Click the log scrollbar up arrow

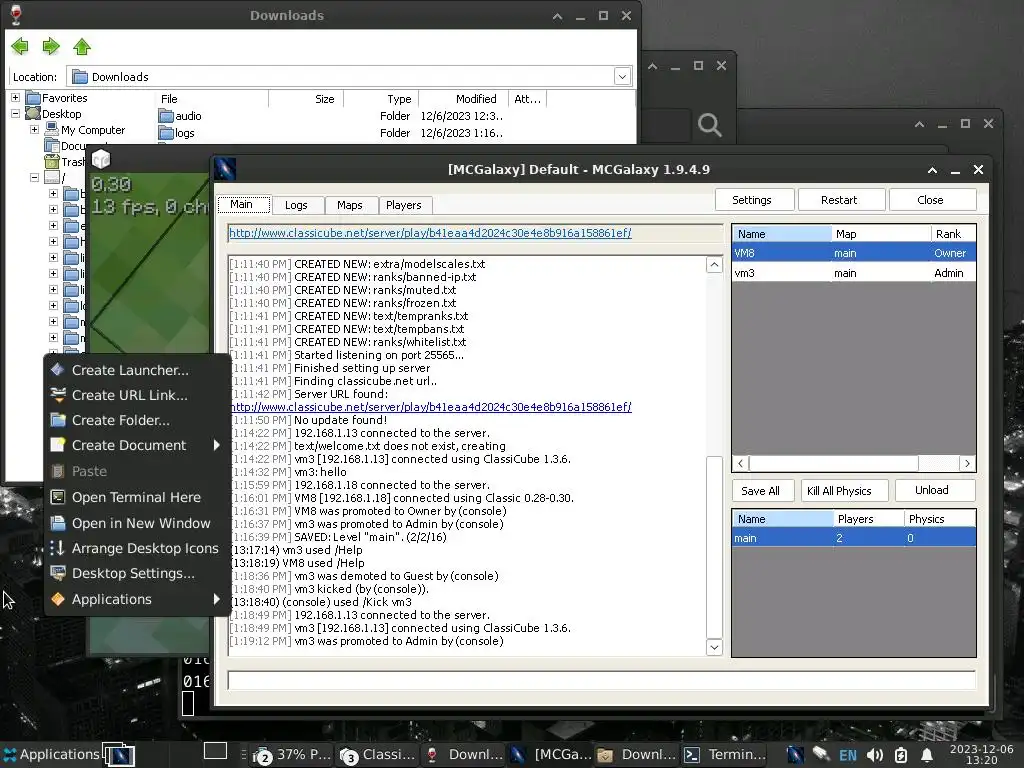pyautogui.click(x=714, y=264)
